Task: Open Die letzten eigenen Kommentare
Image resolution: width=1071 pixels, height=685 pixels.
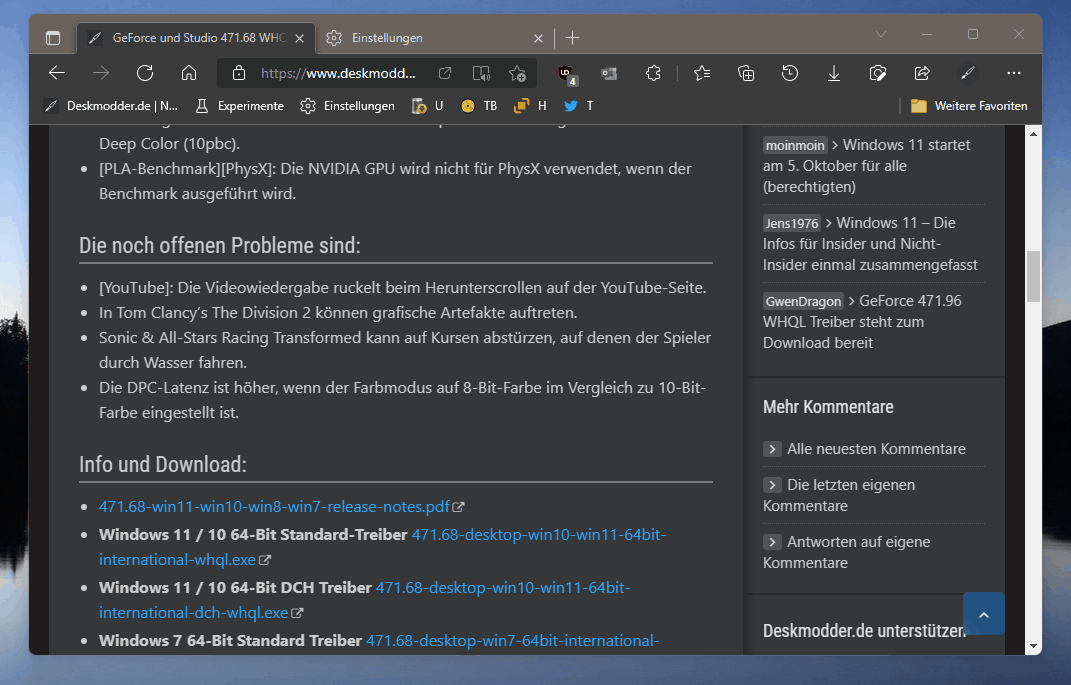Action: pyautogui.click(x=839, y=495)
